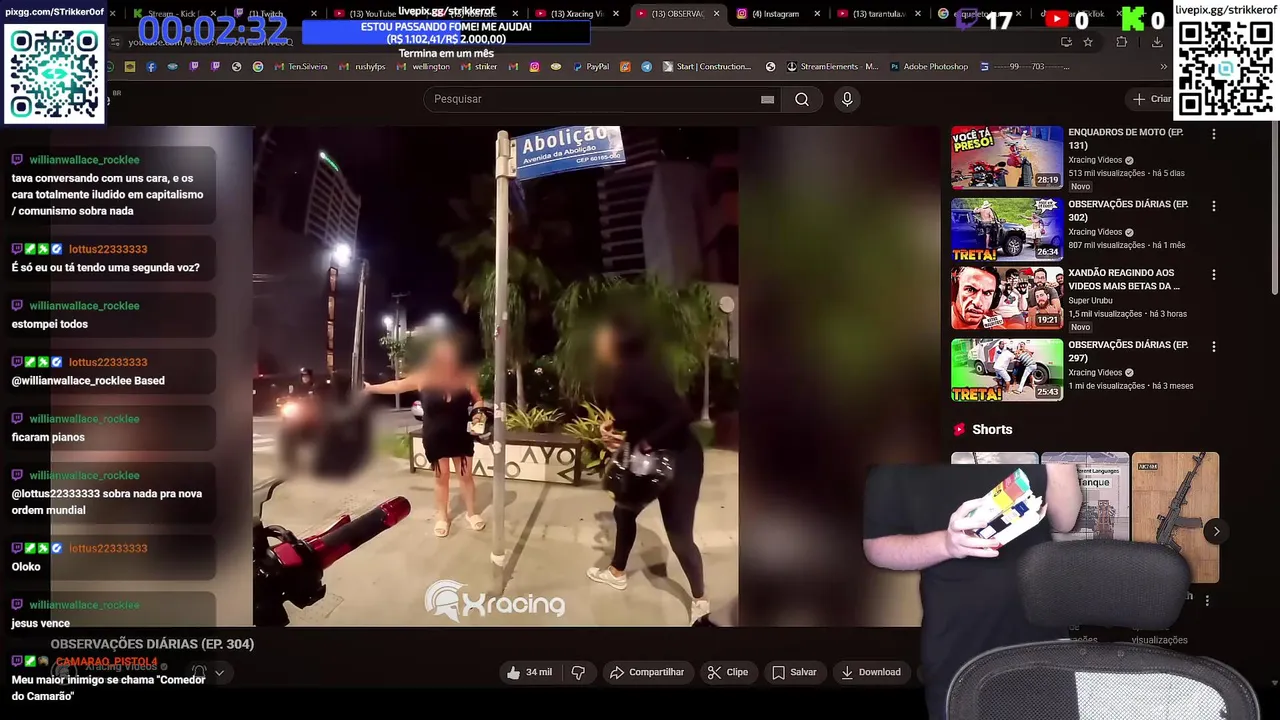Open Super Urubu channel link
The image size is (1280, 720).
click(1091, 300)
